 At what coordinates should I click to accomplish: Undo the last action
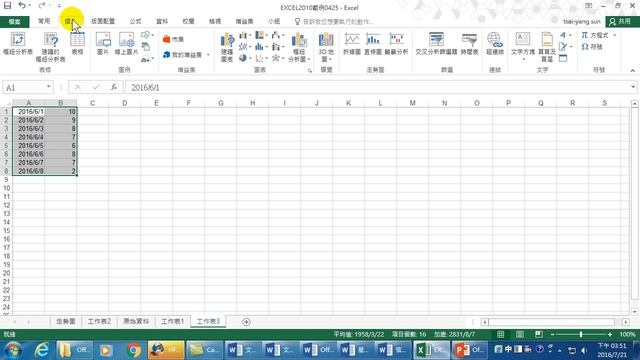point(22,6)
